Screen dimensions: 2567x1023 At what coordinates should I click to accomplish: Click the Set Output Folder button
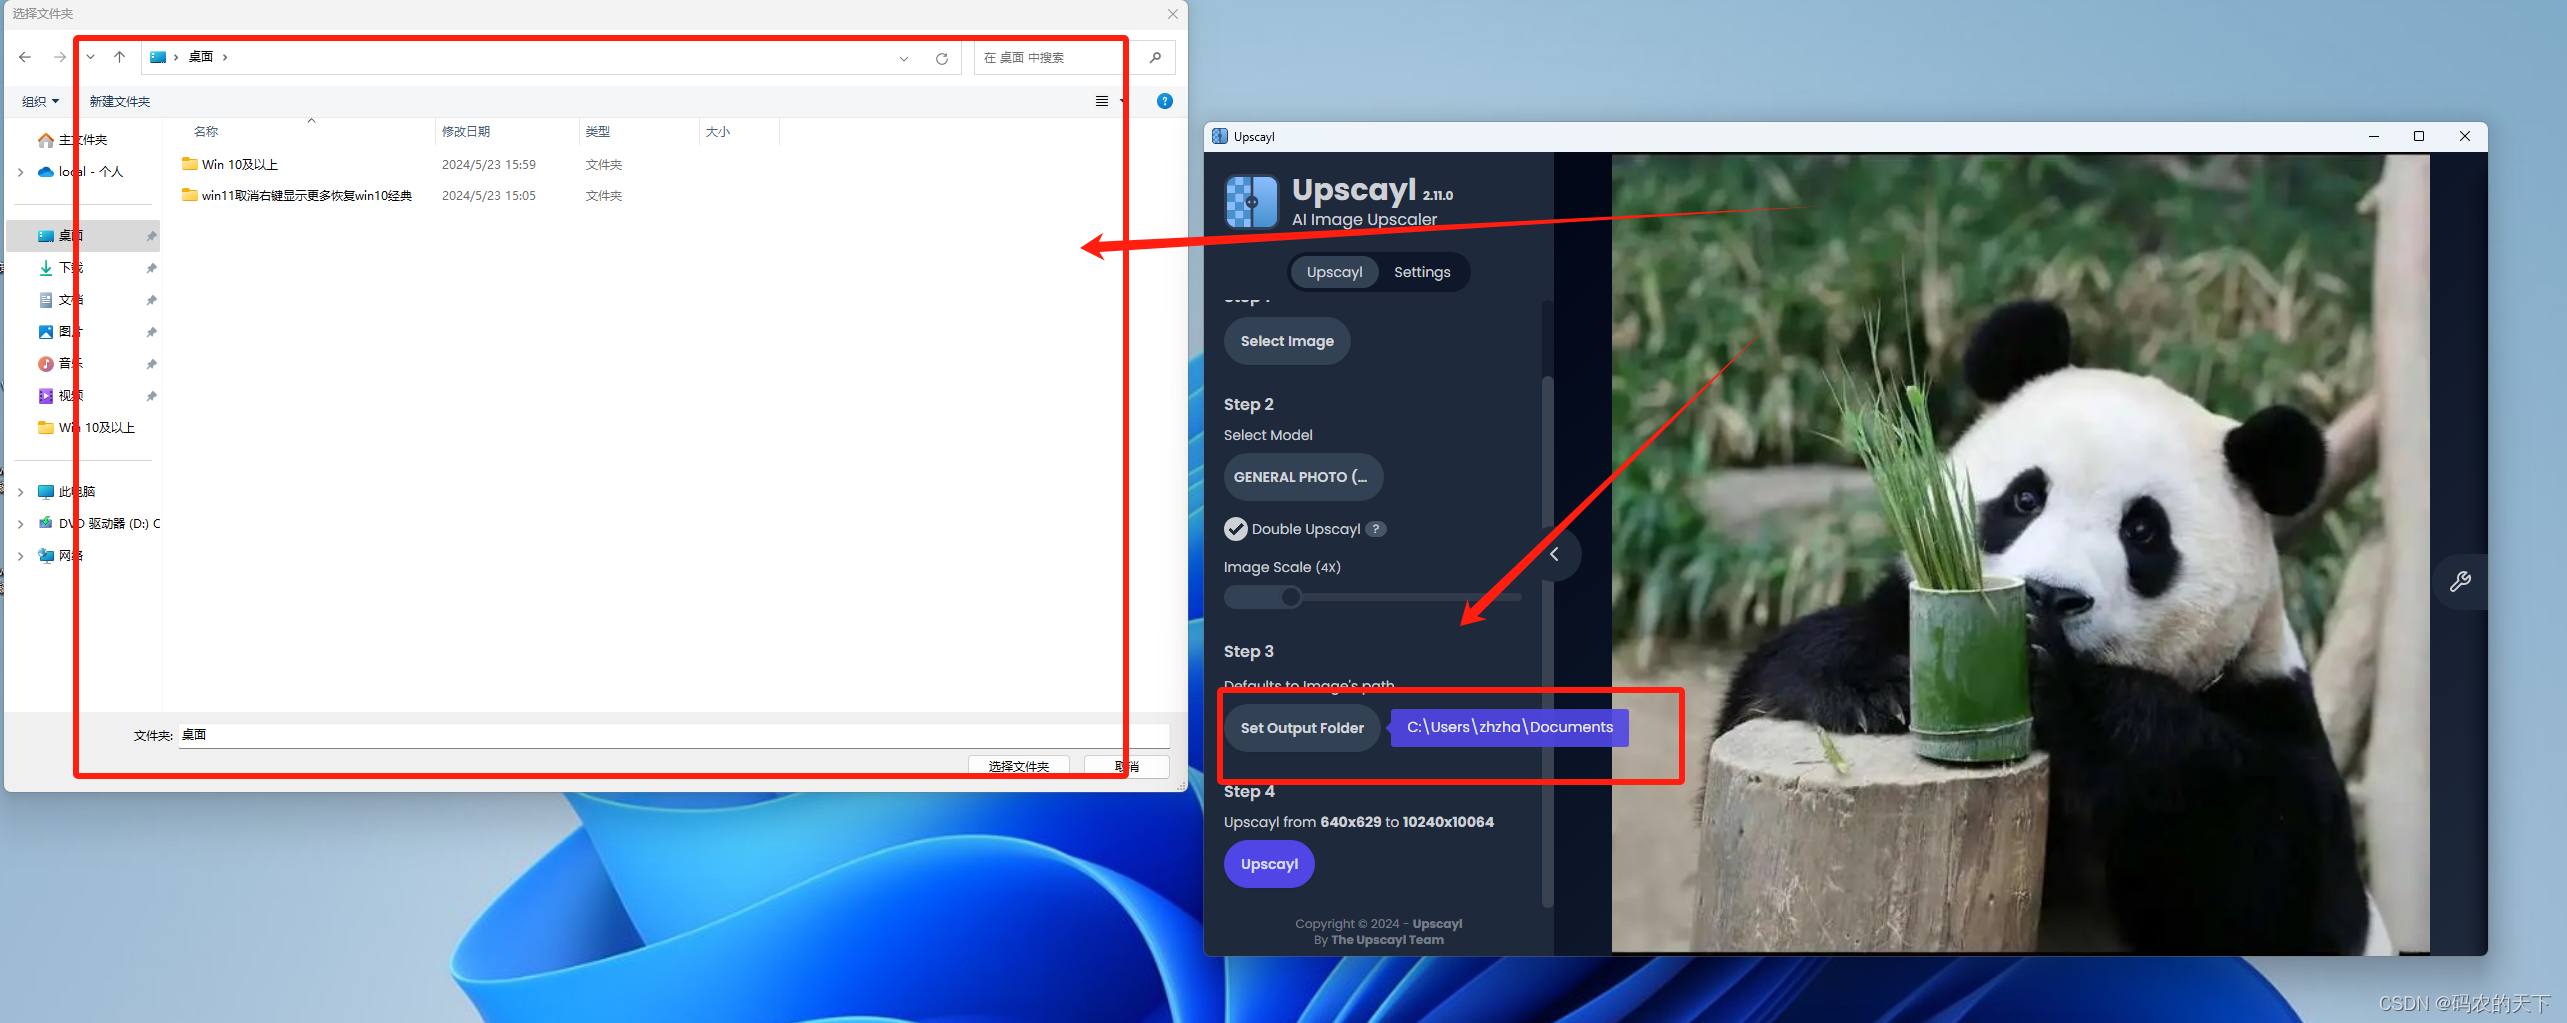click(1302, 728)
